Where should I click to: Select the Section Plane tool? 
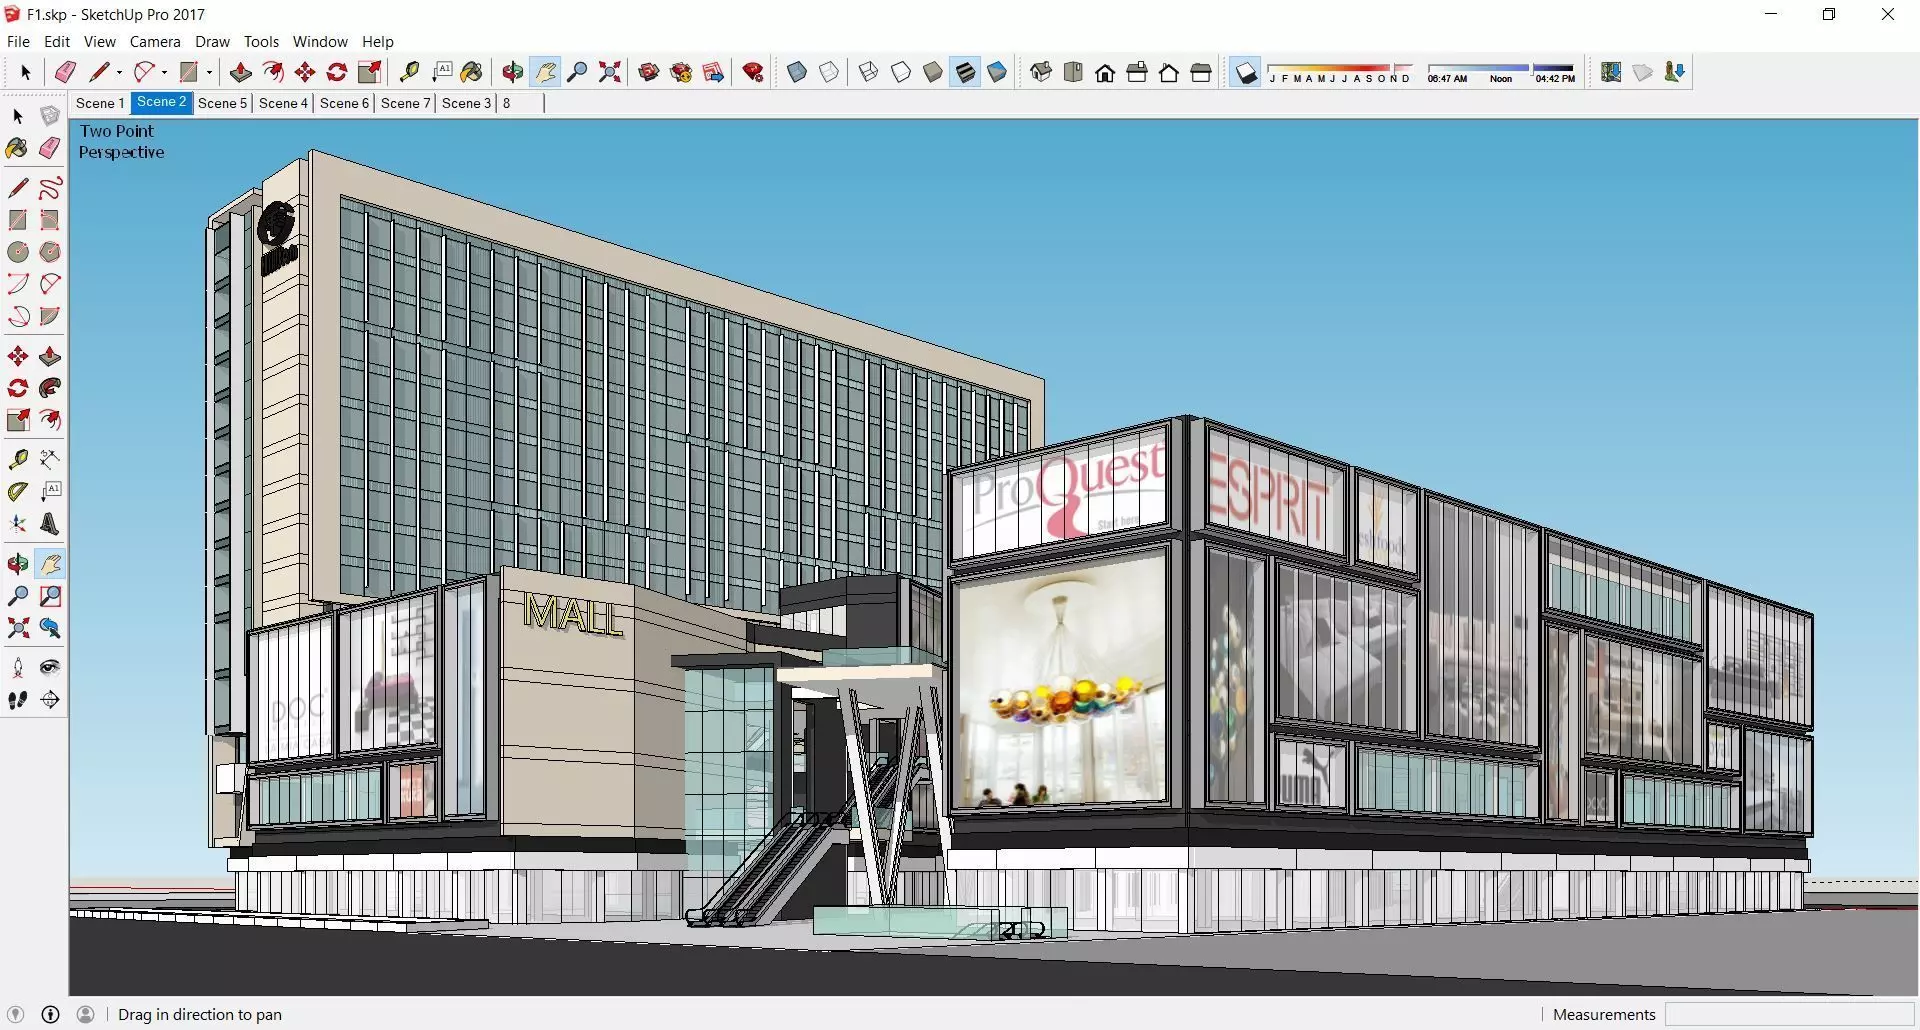pos(50,700)
